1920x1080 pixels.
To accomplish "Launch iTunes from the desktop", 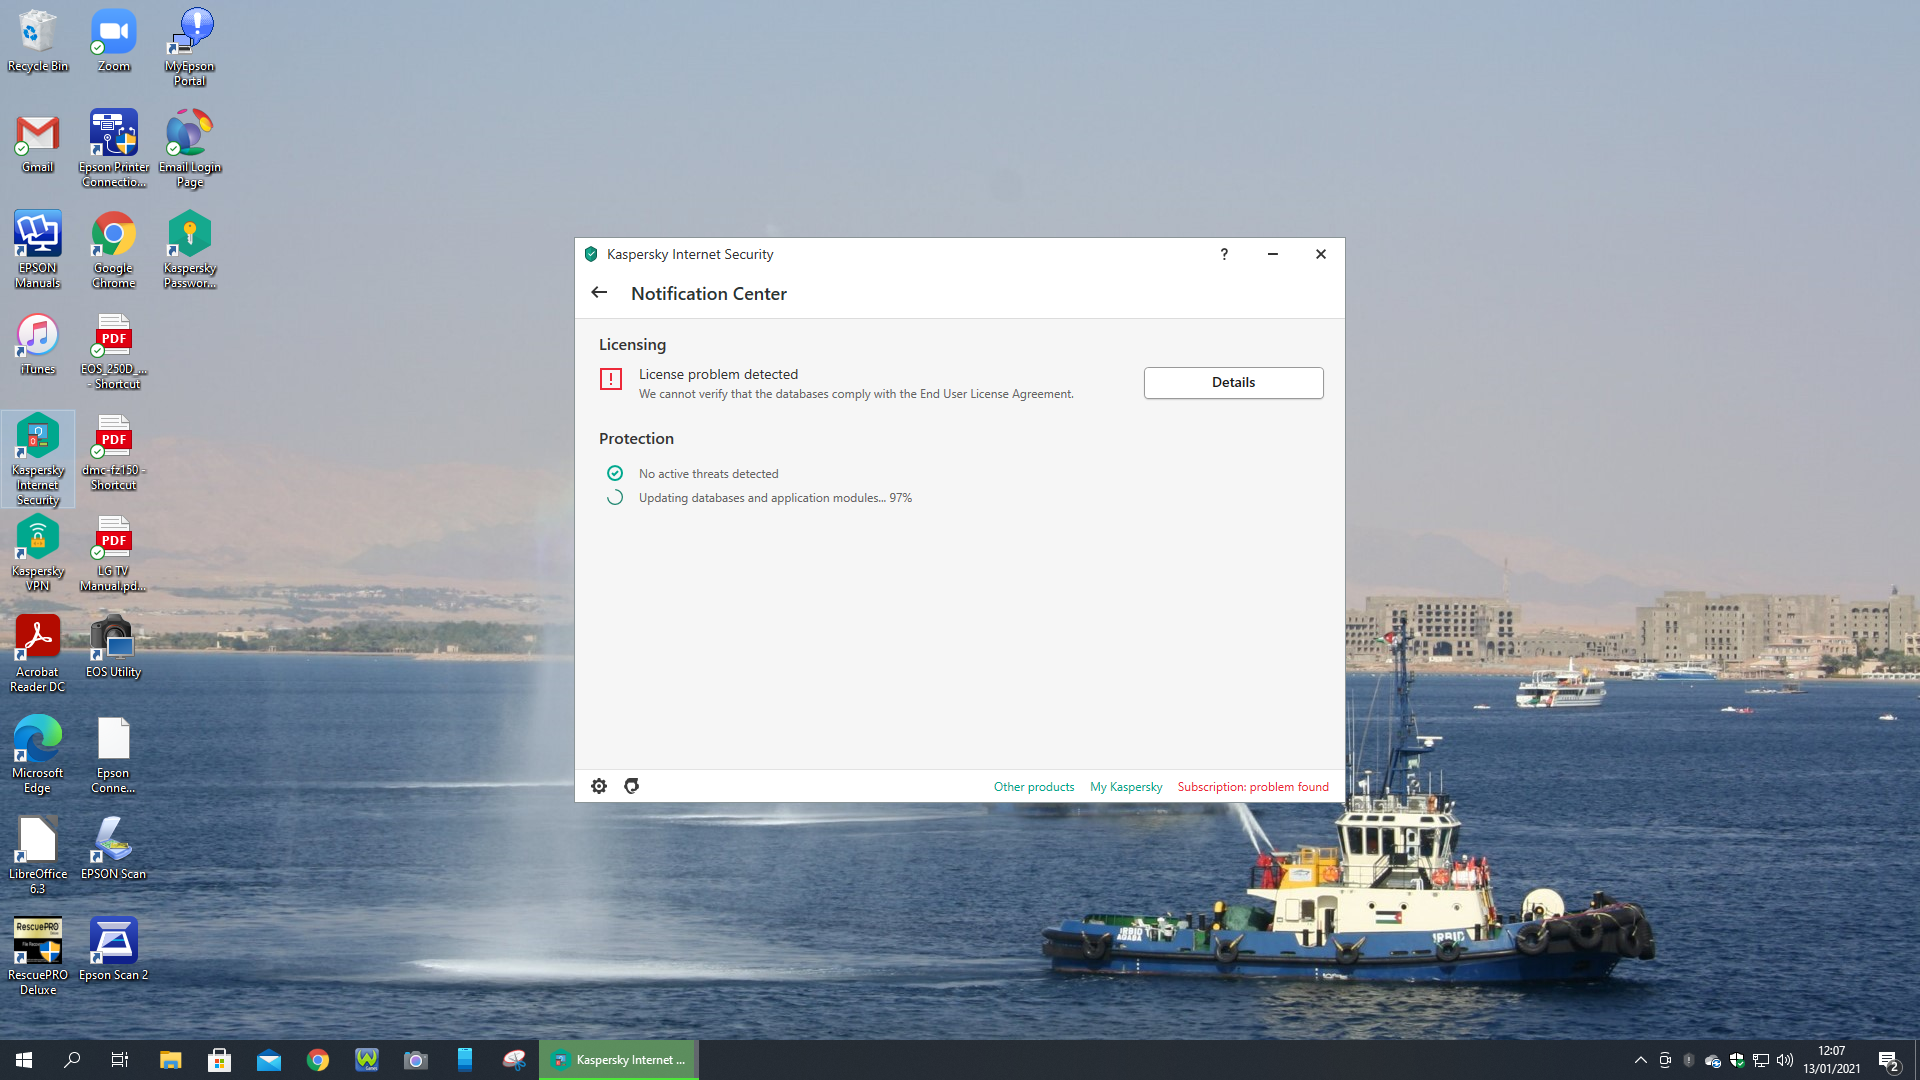I will point(38,345).
